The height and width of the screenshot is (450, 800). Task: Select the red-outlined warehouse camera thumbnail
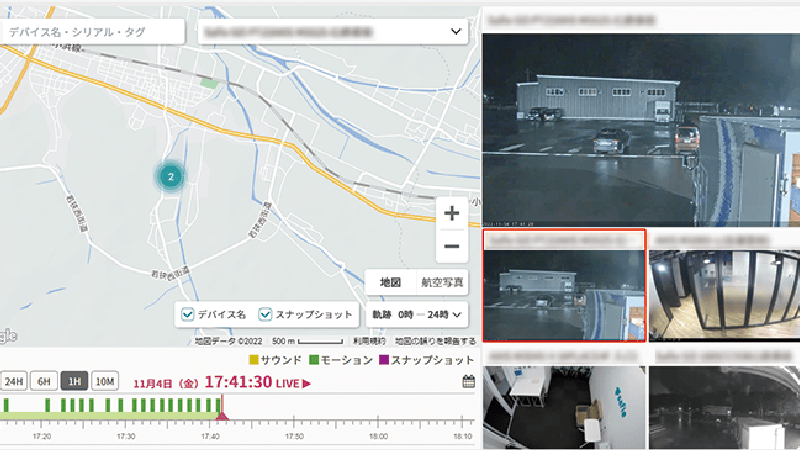[x=564, y=286]
